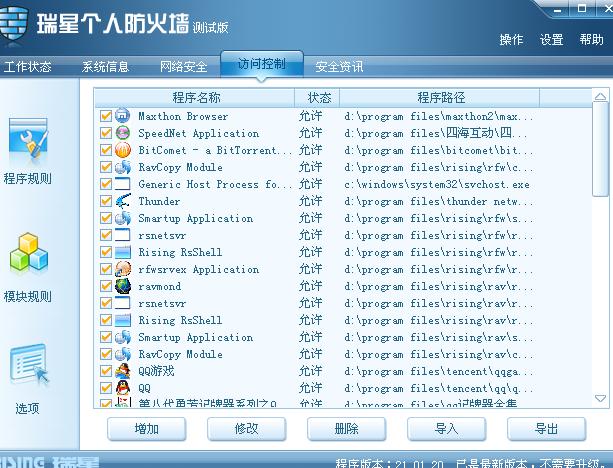This screenshot has height=468, width=613.
Task: Click the 允许 status for QQ
Action: point(310,388)
